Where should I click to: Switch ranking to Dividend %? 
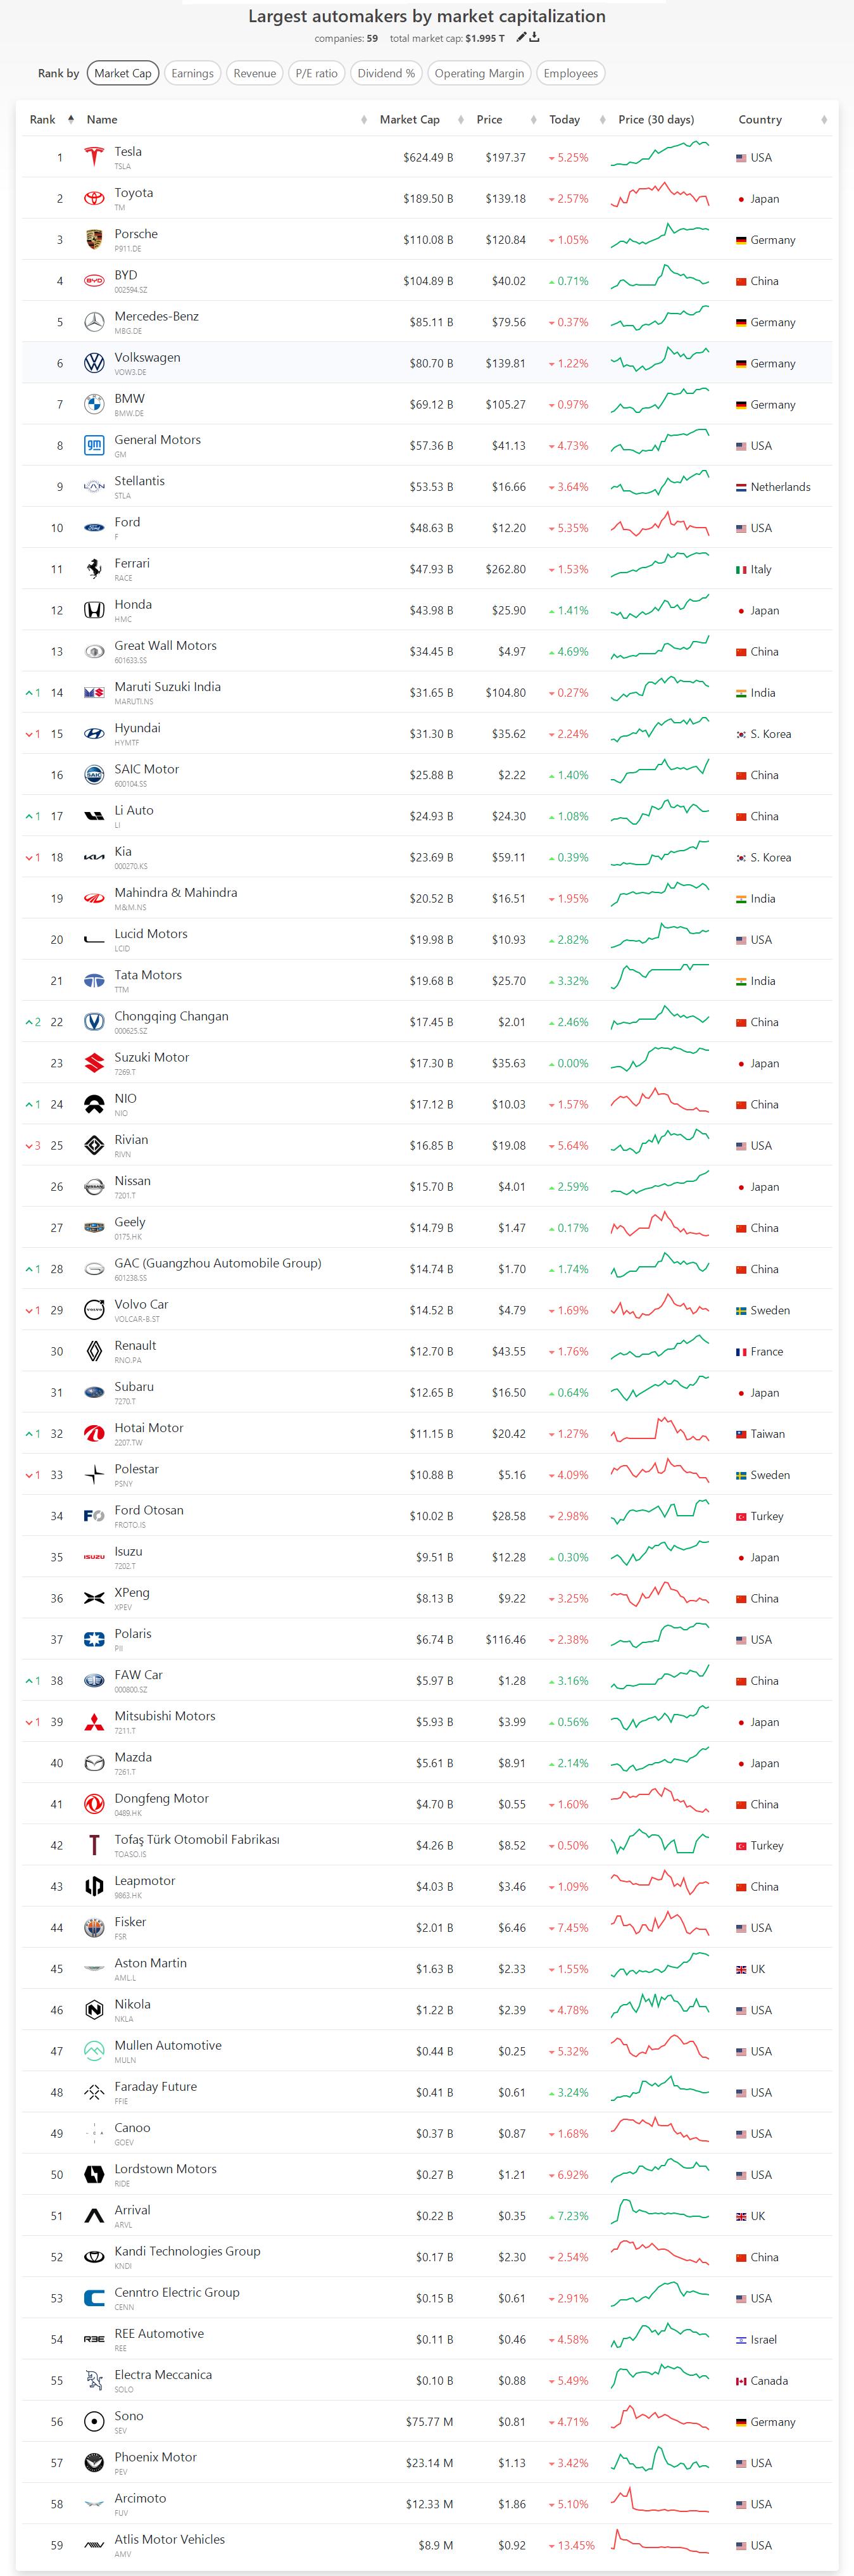[x=386, y=73]
